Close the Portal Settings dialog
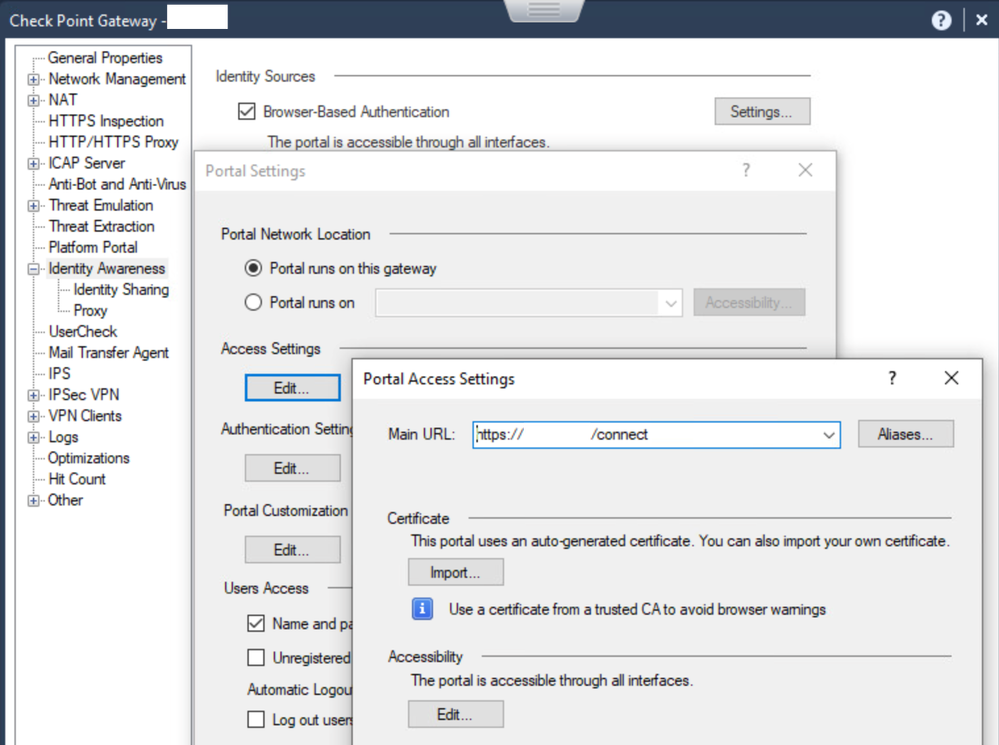This screenshot has height=745, width=999. tap(805, 170)
